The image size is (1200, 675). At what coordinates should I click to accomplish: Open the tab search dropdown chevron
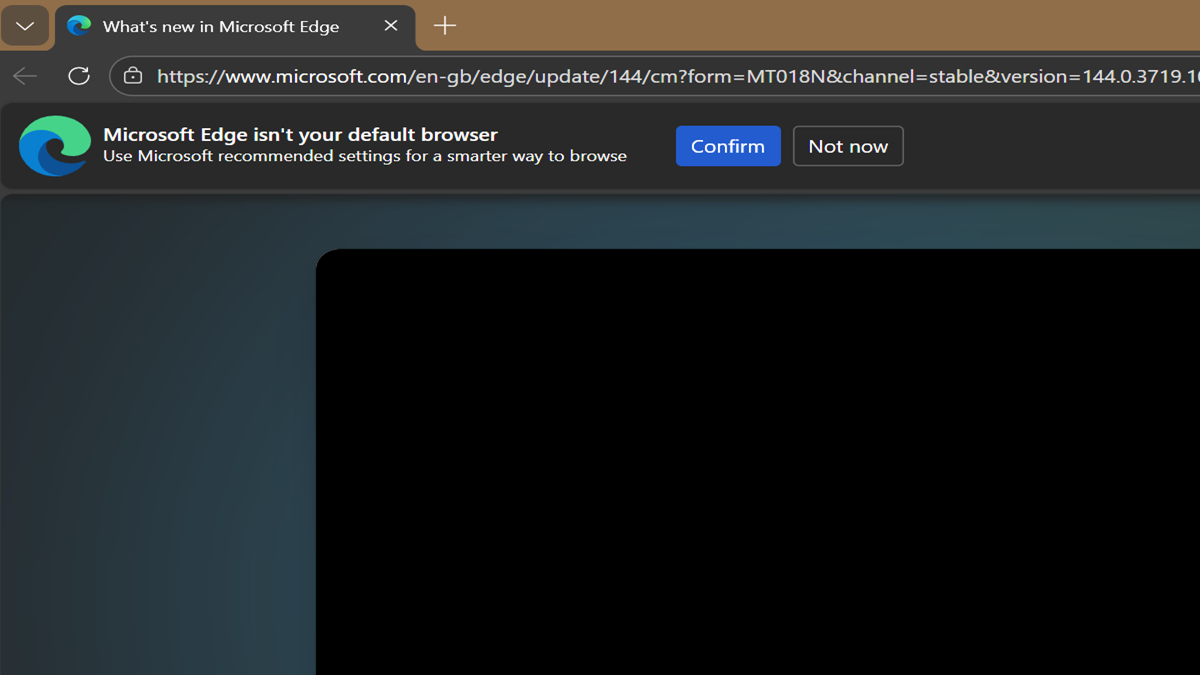(x=25, y=26)
